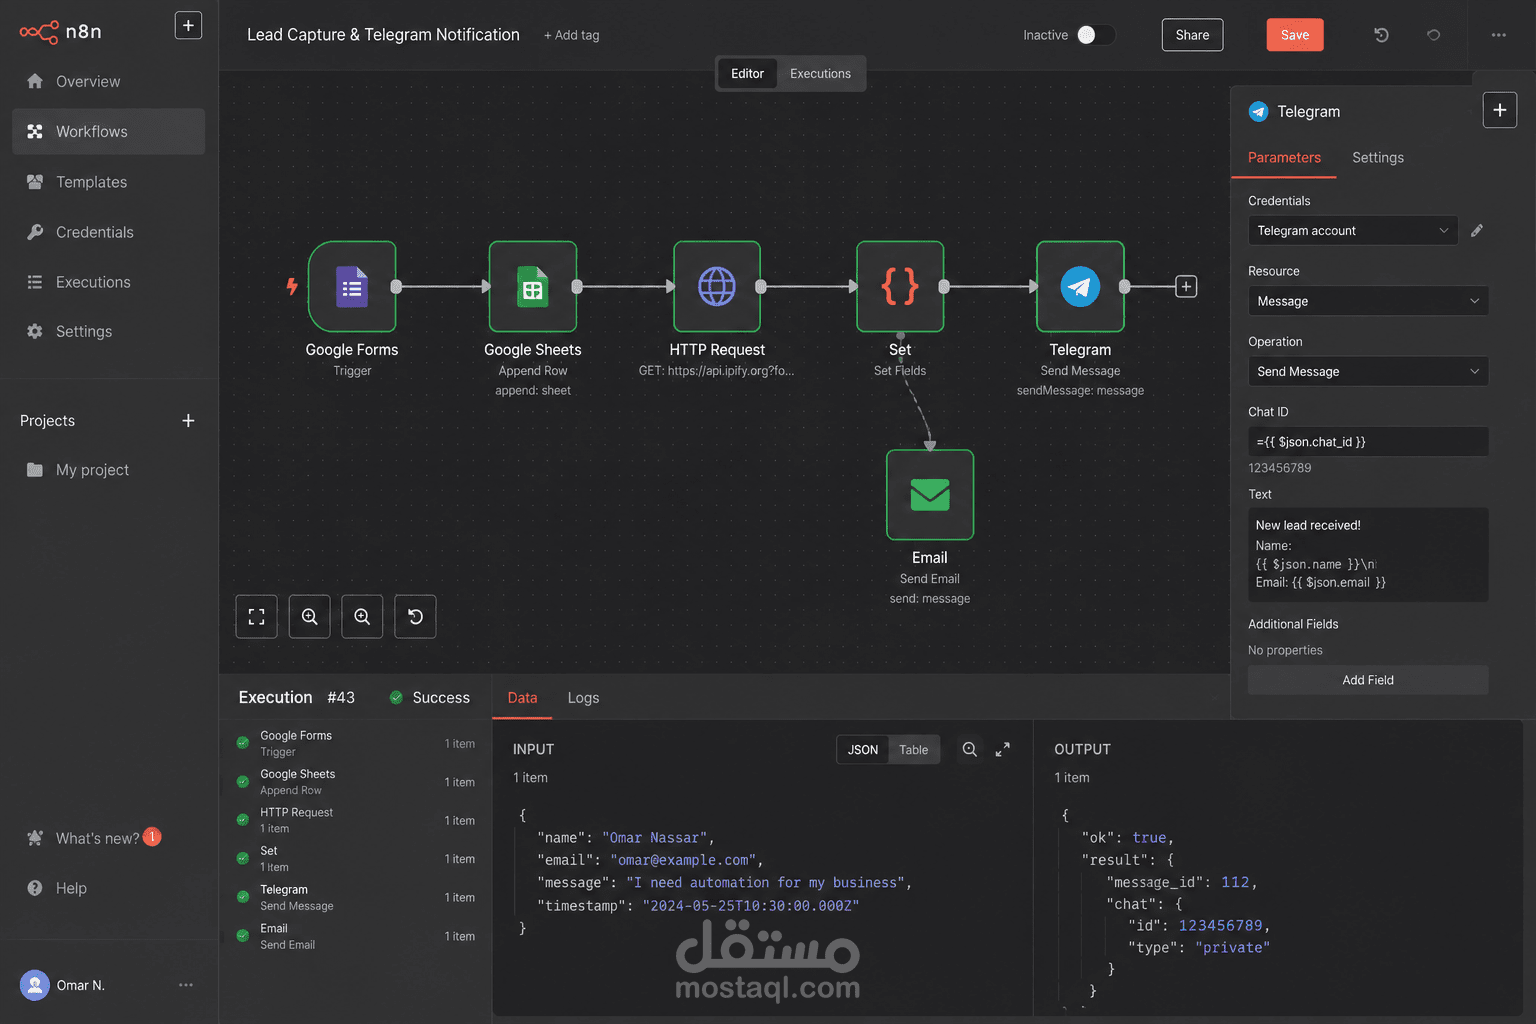Edit credentials with the pencil icon
The width and height of the screenshot is (1536, 1024).
point(1477,231)
